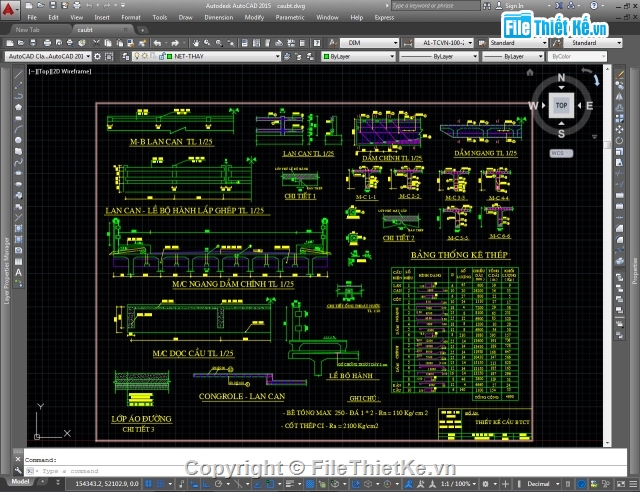Toggle Clean Screen icon in status bar

click(620, 484)
